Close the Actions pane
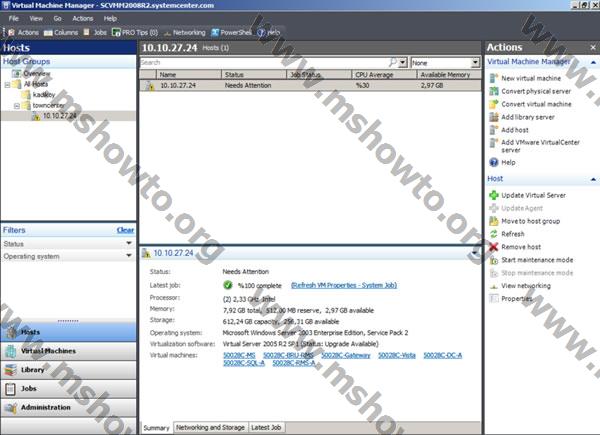 pos(593,47)
